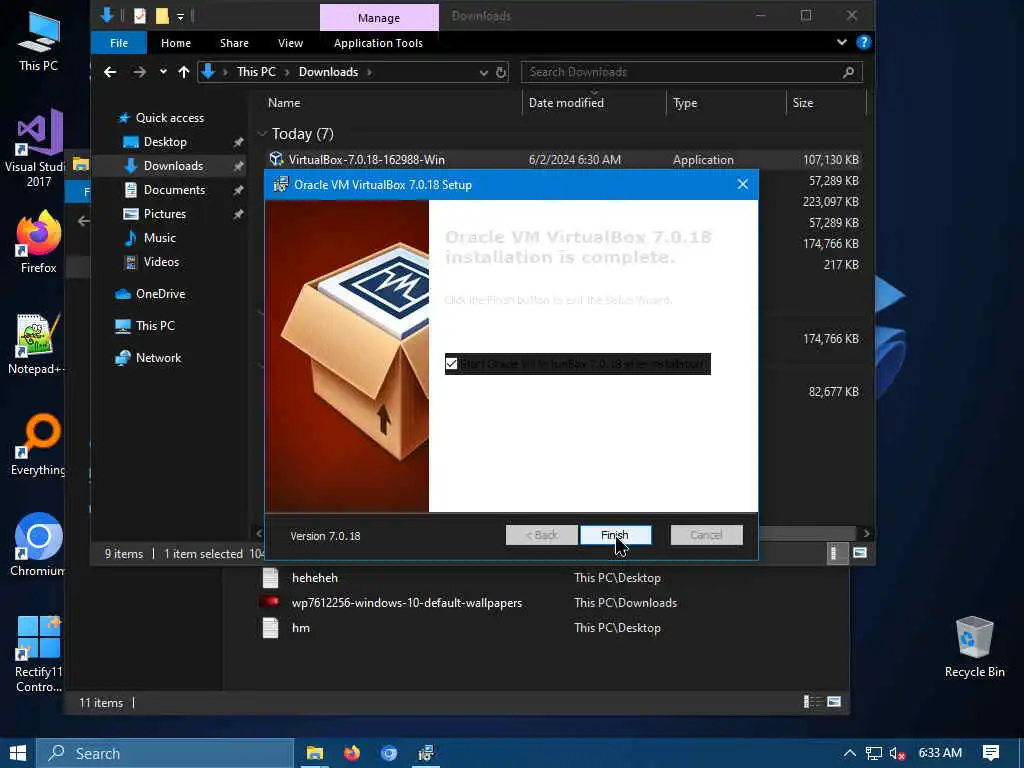This screenshot has width=1024, height=768.
Task: Switch back window to large icons view
Action: (834, 702)
